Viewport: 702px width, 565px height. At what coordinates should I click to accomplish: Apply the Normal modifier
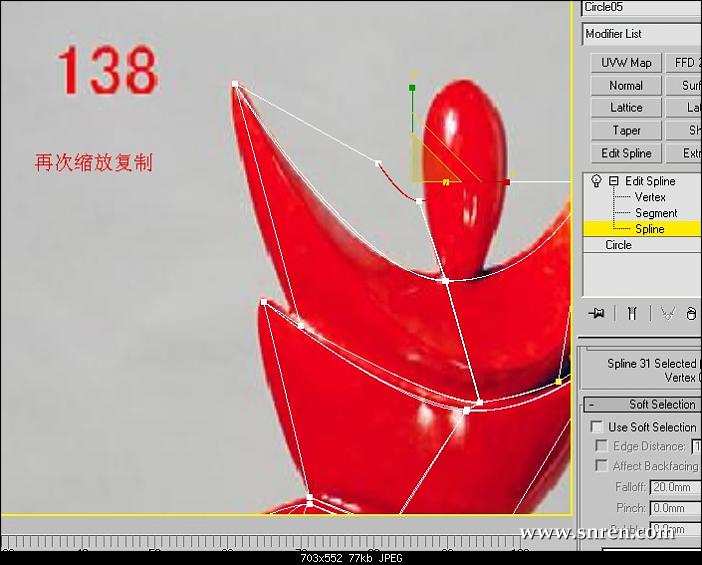tap(626, 86)
